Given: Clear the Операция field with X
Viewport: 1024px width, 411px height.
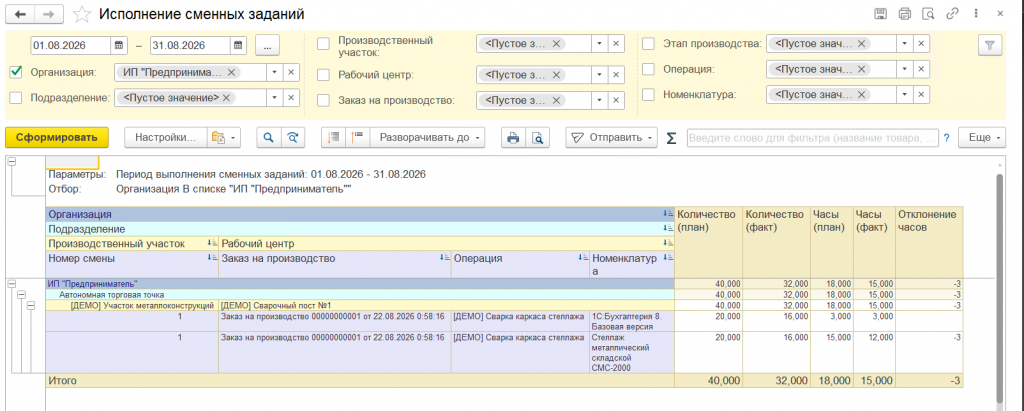Looking at the screenshot, I should point(921,69).
